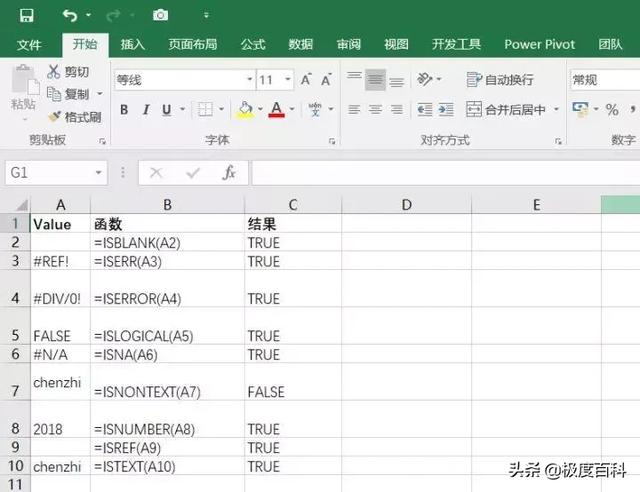Click the Undo arrow icon
This screenshot has height=492, width=640.
click(x=70, y=16)
